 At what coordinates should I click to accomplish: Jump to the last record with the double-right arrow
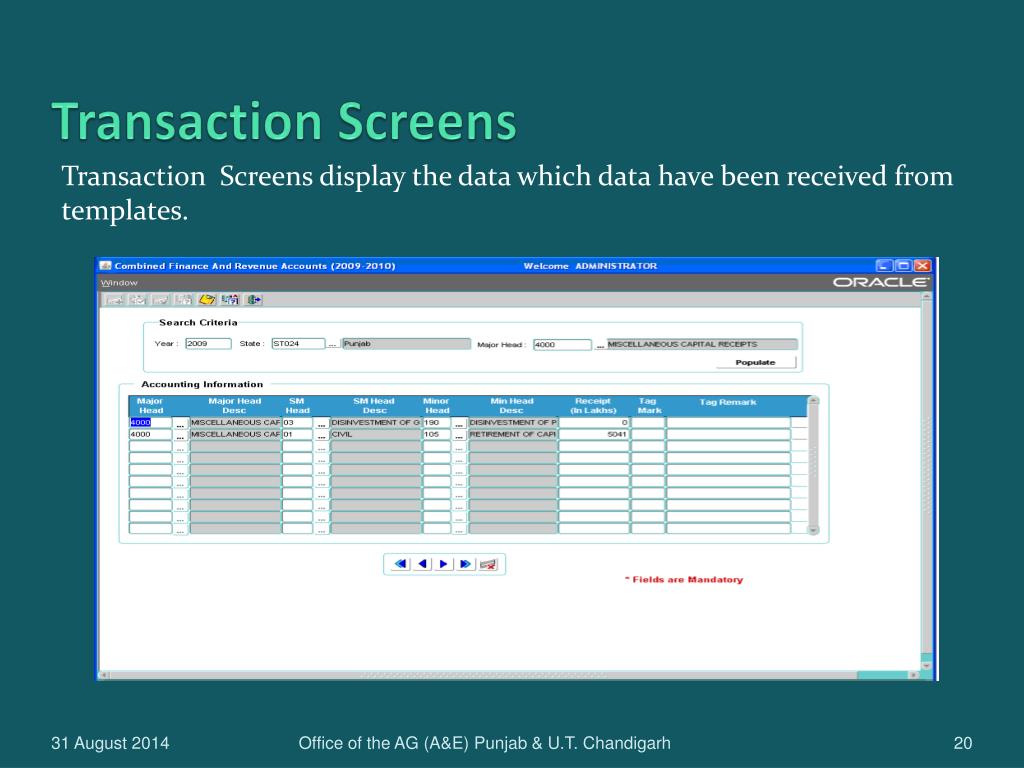pyautogui.click(x=466, y=564)
